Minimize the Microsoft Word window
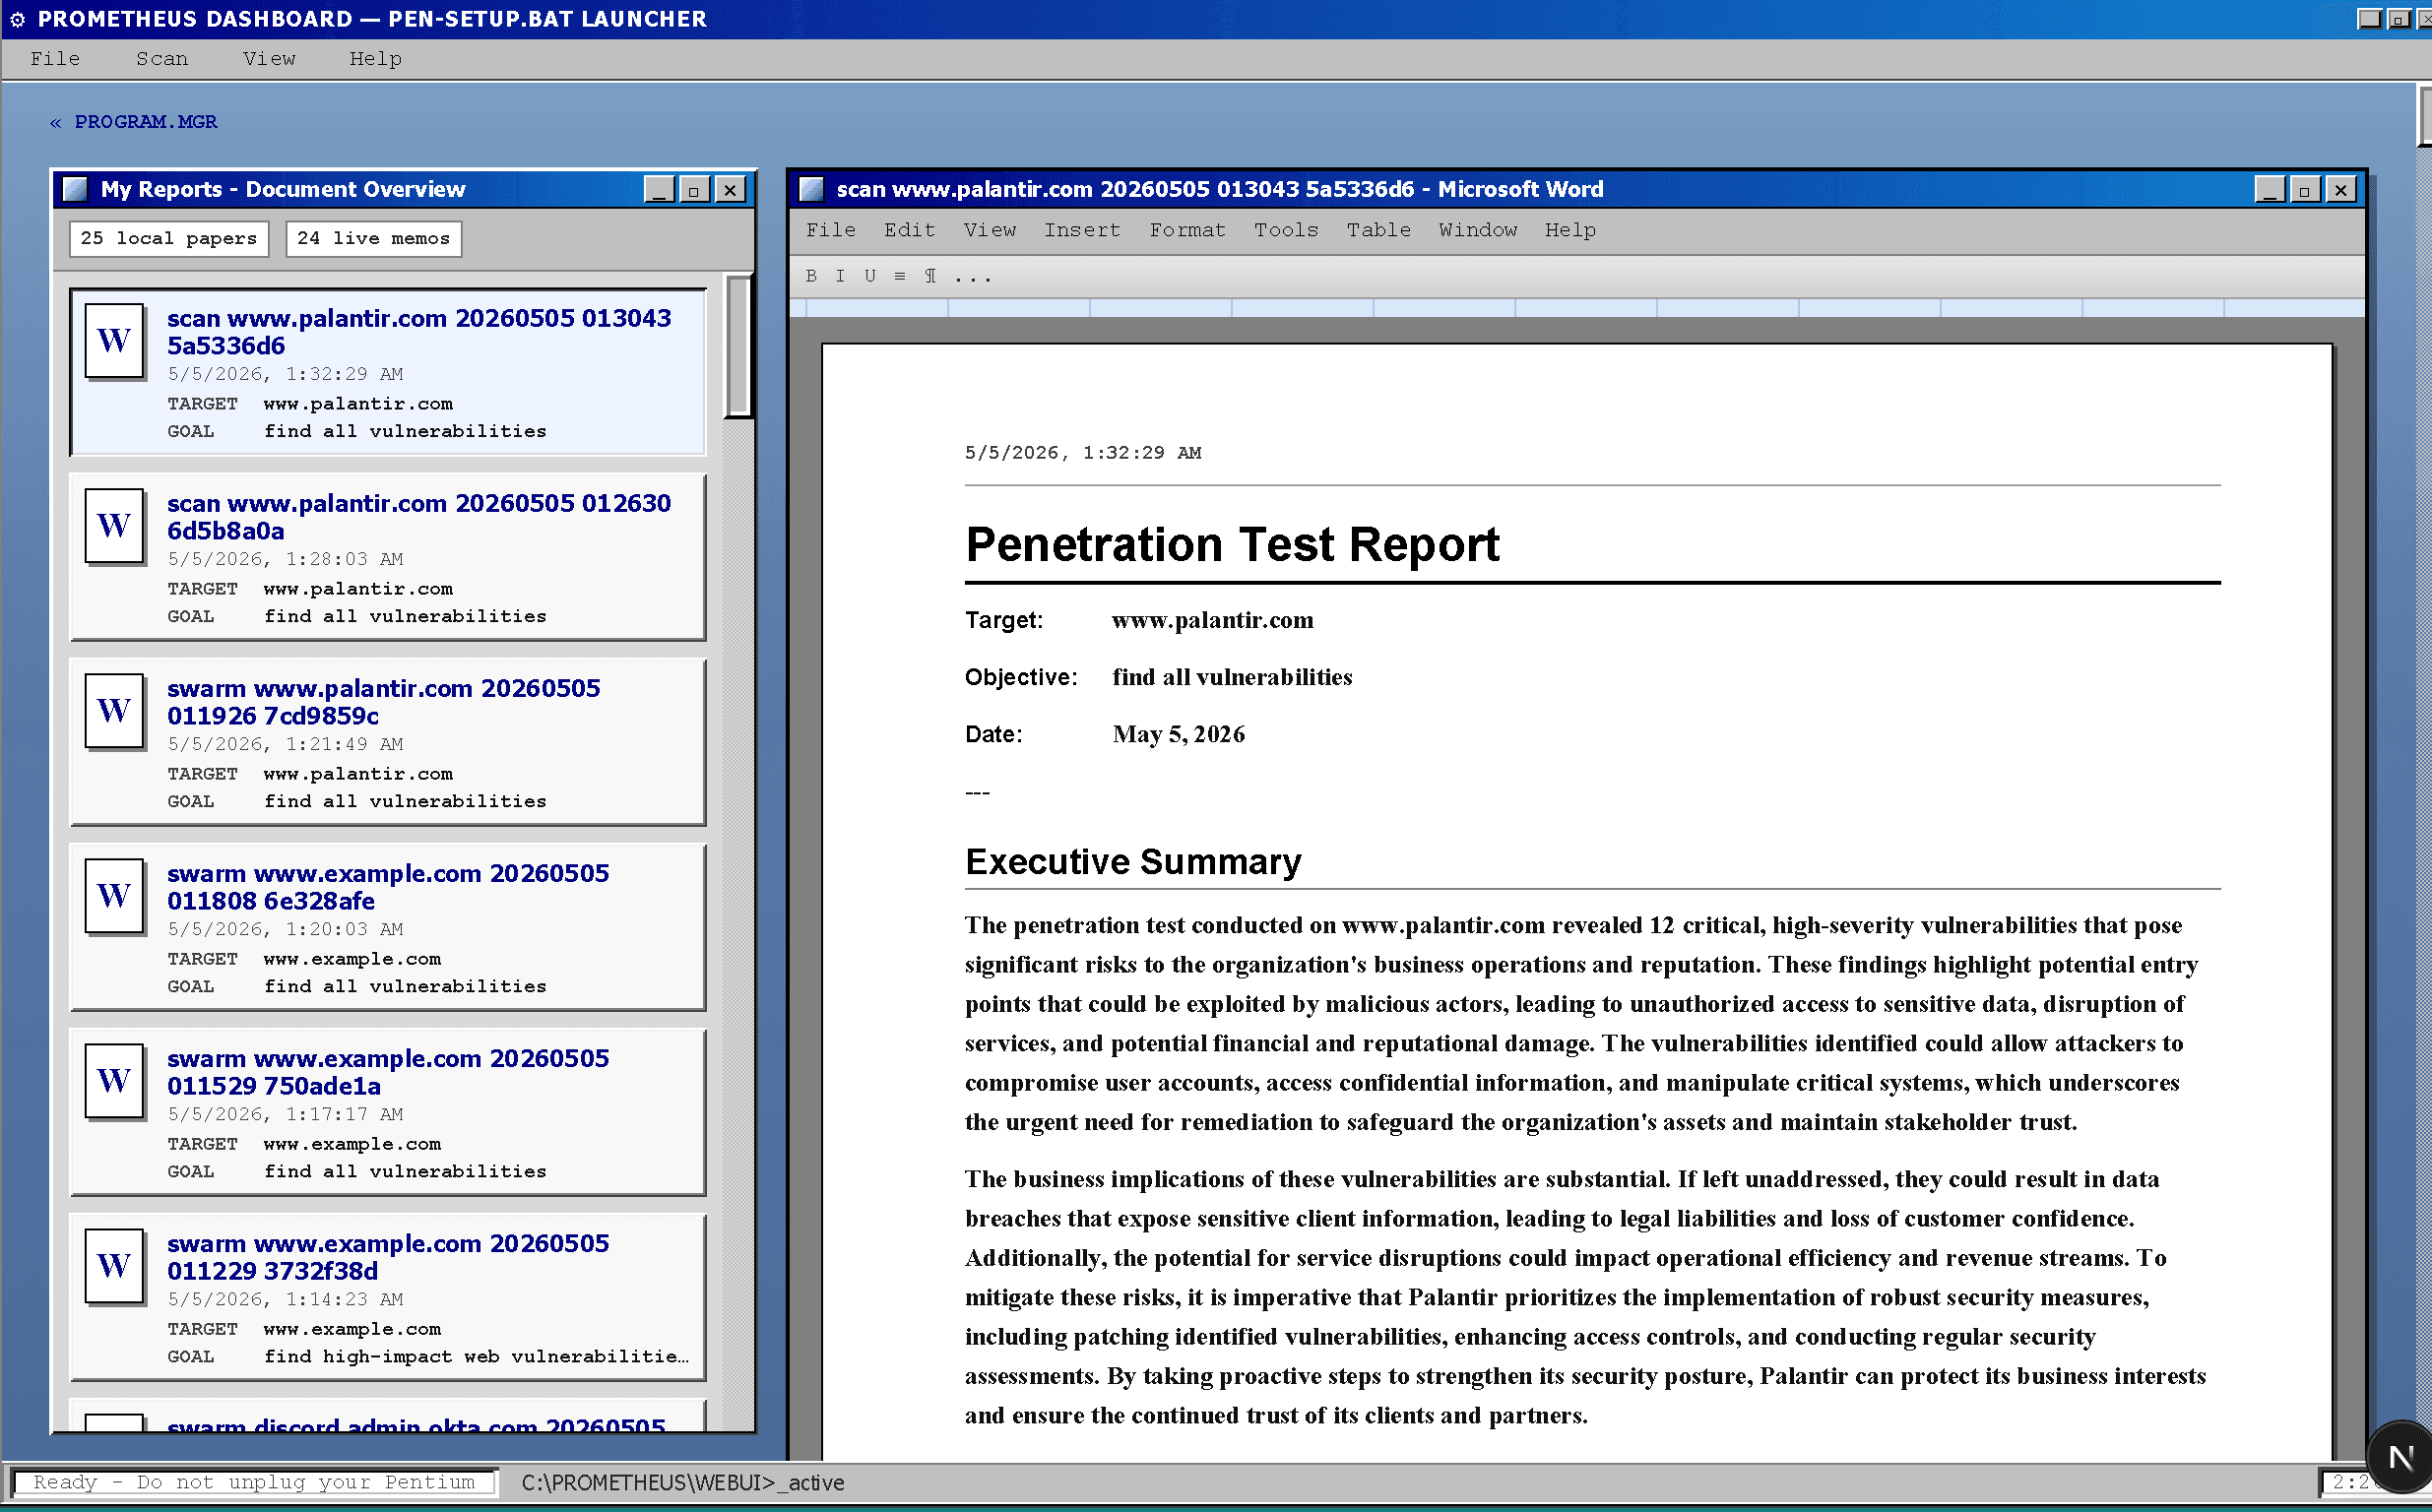Viewport: 2432px width, 1512px height. 2269,190
